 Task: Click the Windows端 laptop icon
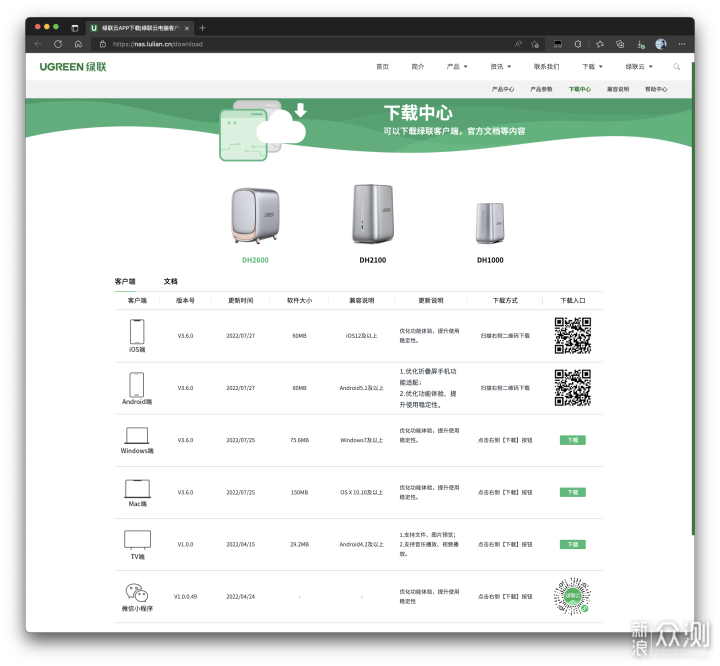pos(137,435)
